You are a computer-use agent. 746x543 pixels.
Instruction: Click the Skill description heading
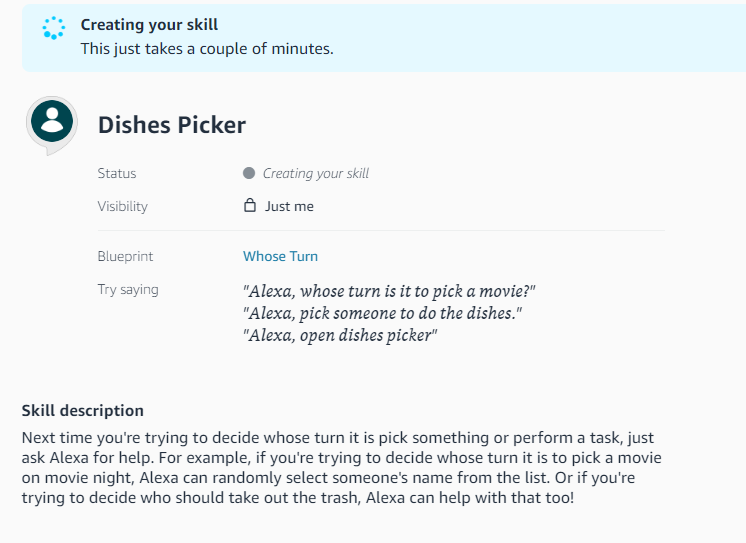point(83,410)
